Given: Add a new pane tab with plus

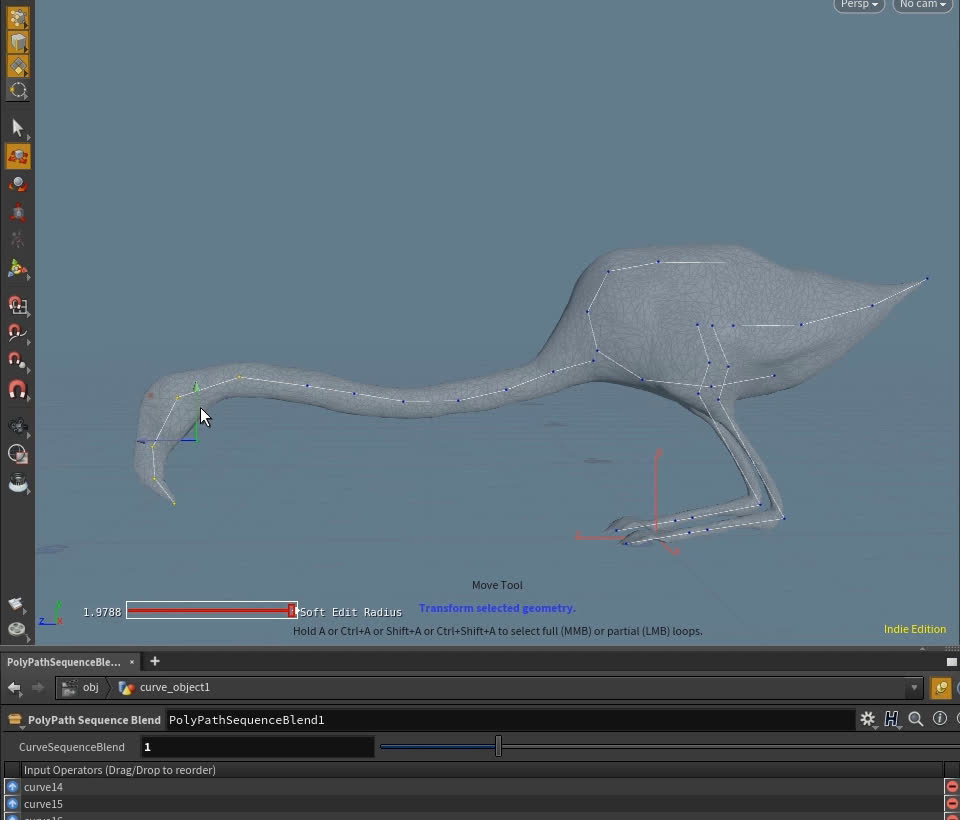Looking at the screenshot, I should pos(155,661).
